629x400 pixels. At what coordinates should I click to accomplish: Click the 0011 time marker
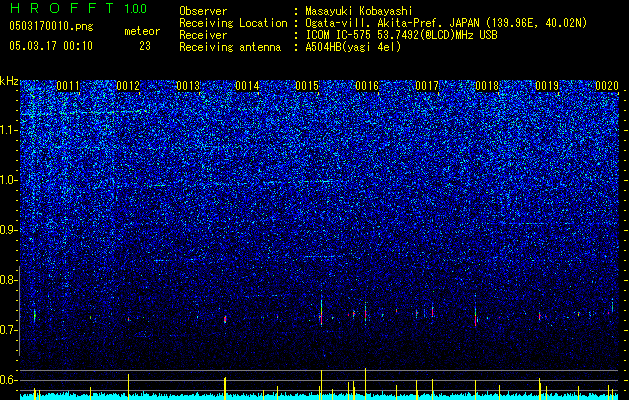(68, 86)
